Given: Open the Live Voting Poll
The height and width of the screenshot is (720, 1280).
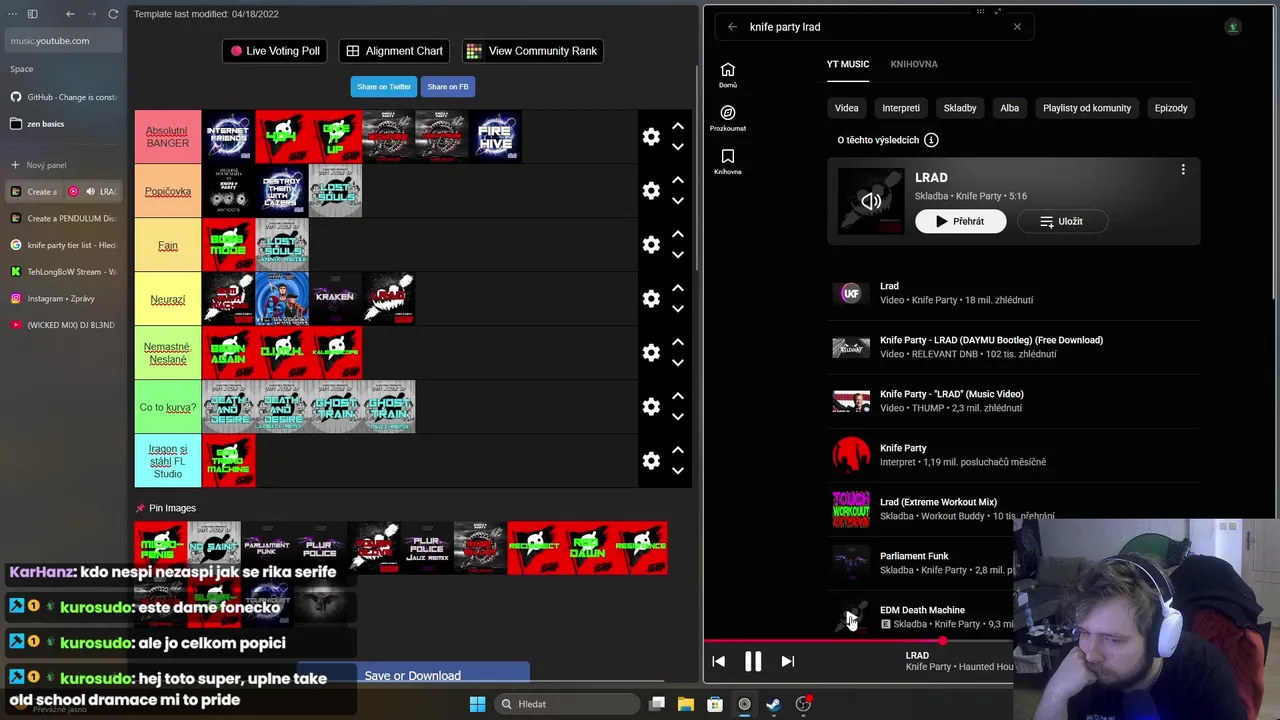Looking at the screenshot, I should click(x=275, y=51).
